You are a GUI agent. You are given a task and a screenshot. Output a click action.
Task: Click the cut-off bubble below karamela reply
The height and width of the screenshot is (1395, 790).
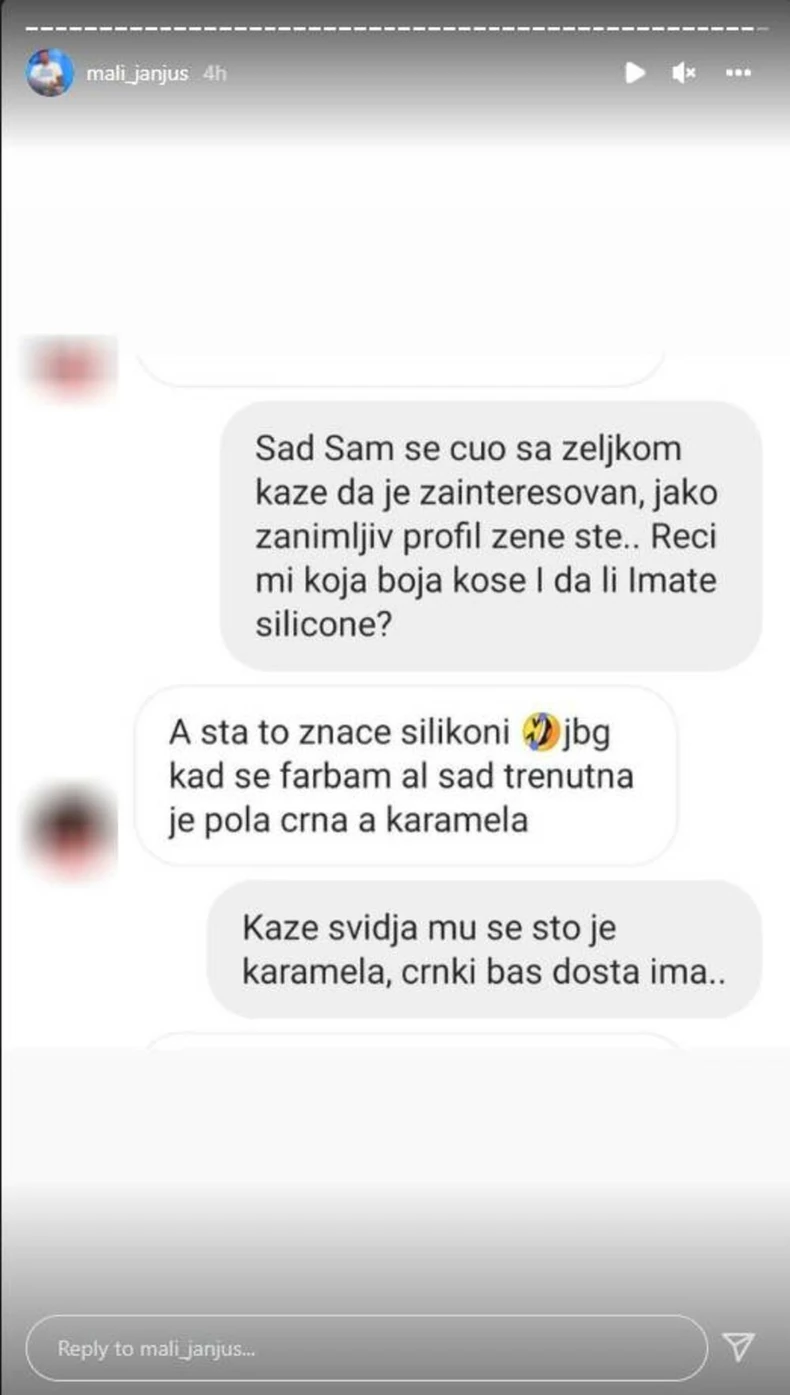pos(412,1040)
